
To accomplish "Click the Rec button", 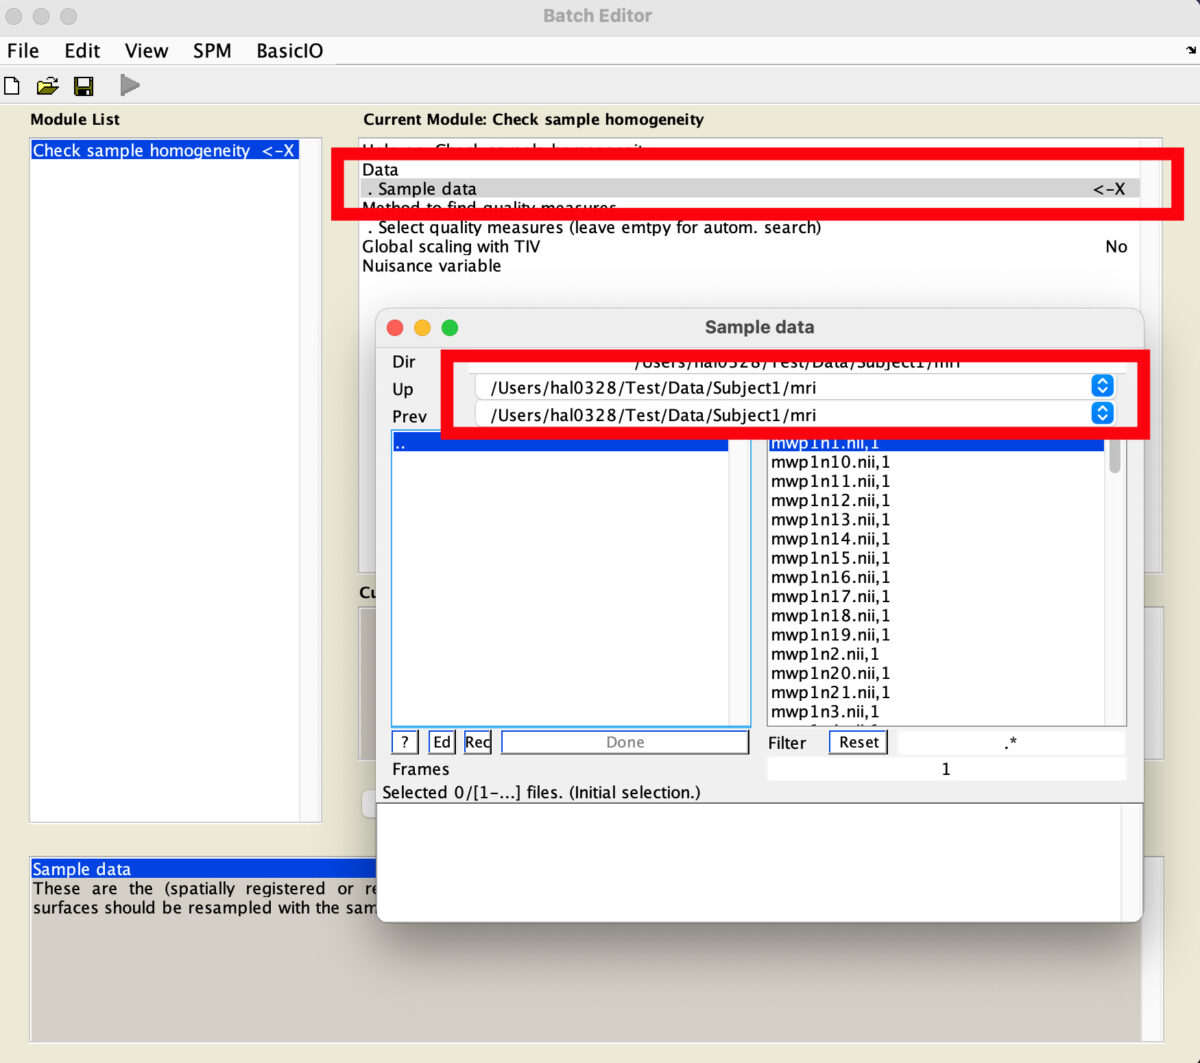I will tap(477, 742).
